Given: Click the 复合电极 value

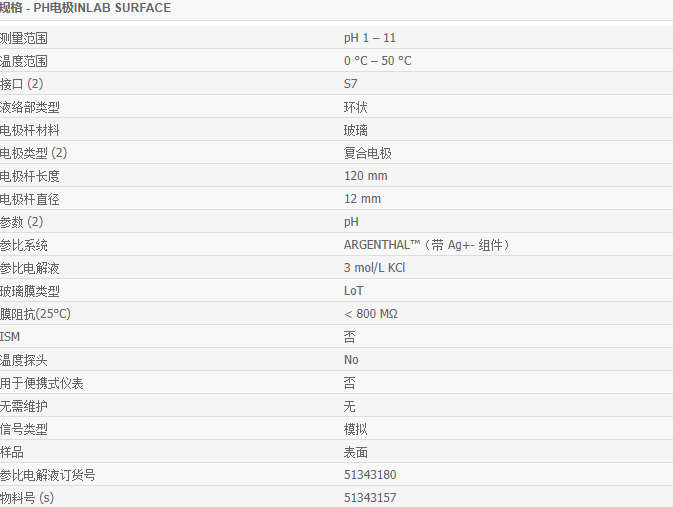Looking at the screenshot, I should coord(367,153).
